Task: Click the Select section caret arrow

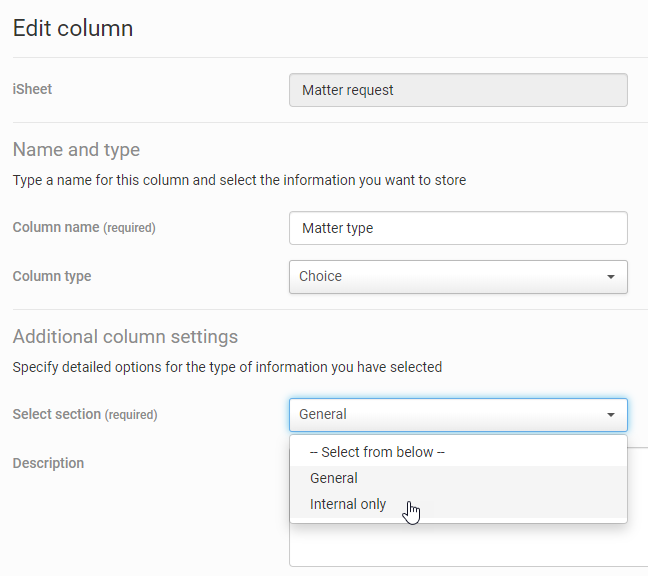Action: point(611,415)
